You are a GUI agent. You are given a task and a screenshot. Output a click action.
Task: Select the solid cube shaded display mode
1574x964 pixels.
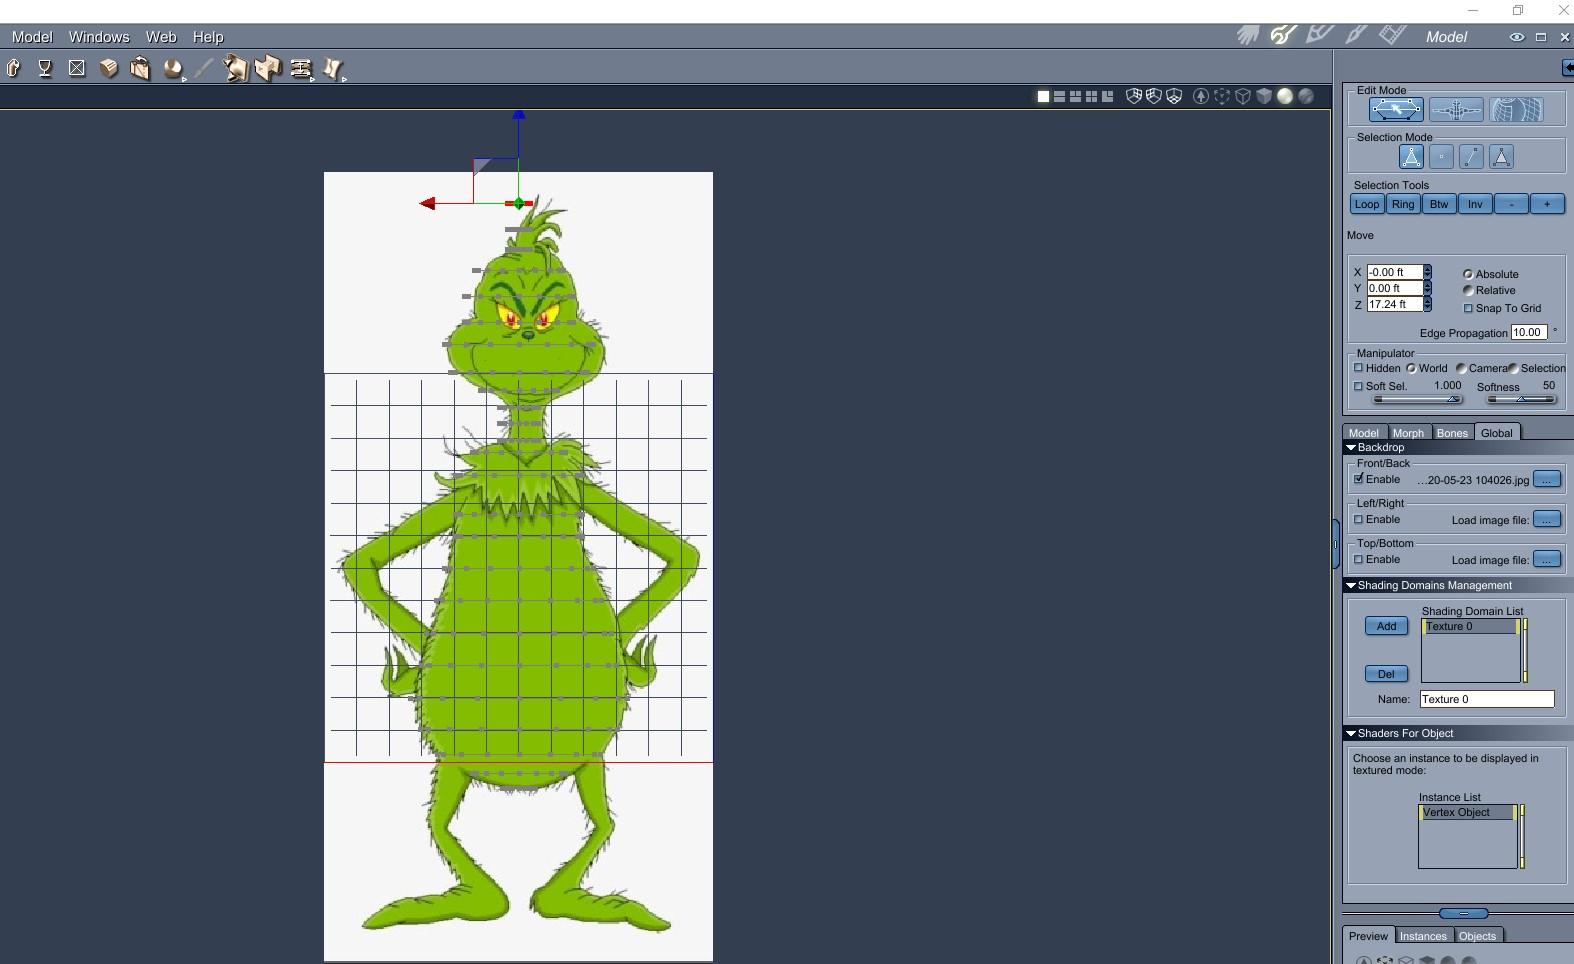tap(1264, 96)
